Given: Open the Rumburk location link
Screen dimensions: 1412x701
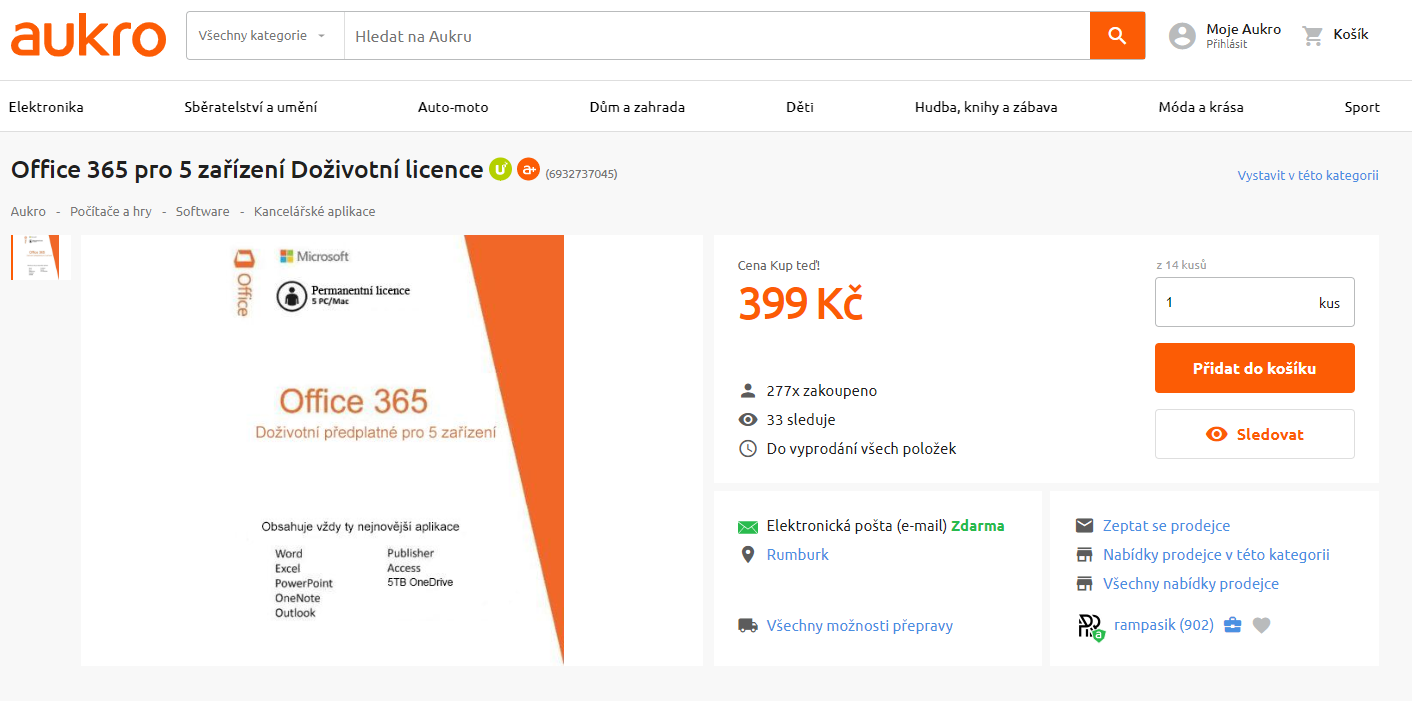Looking at the screenshot, I should coord(798,555).
